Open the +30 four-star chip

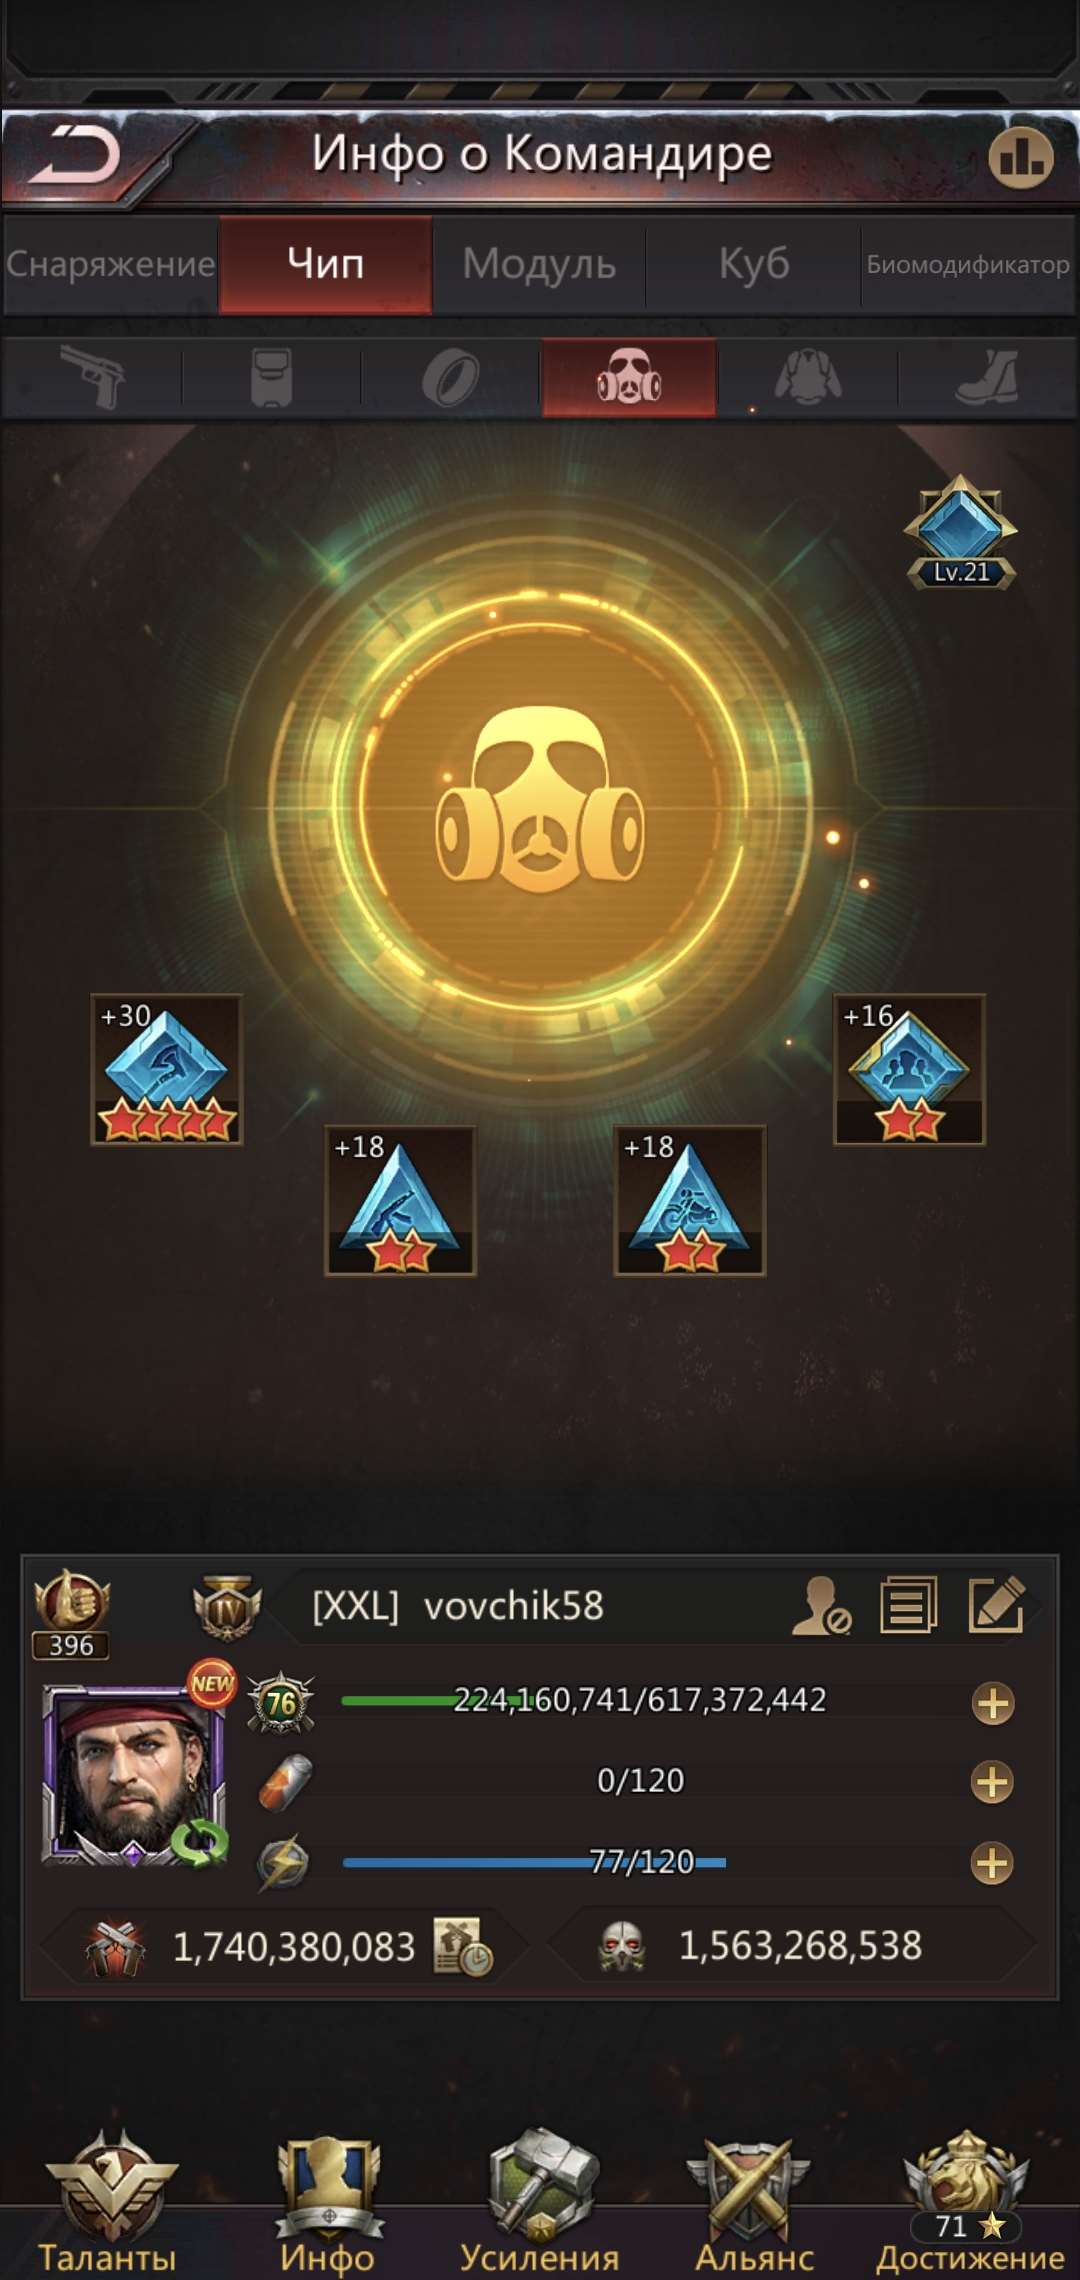coord(166,1069)
